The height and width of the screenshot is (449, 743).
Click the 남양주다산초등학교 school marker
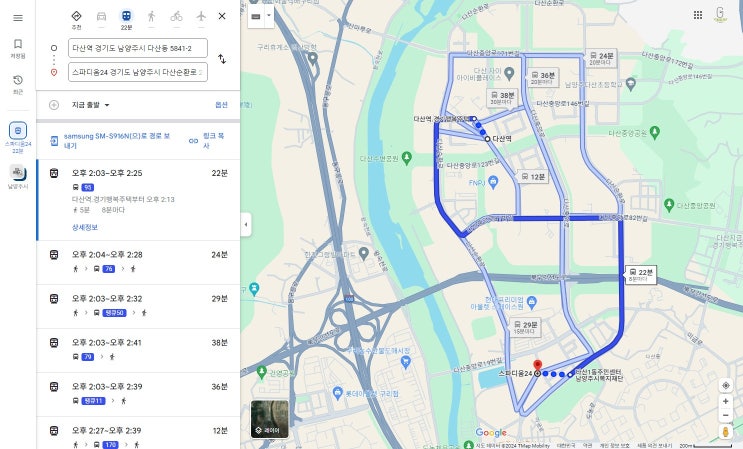[630, 84]
